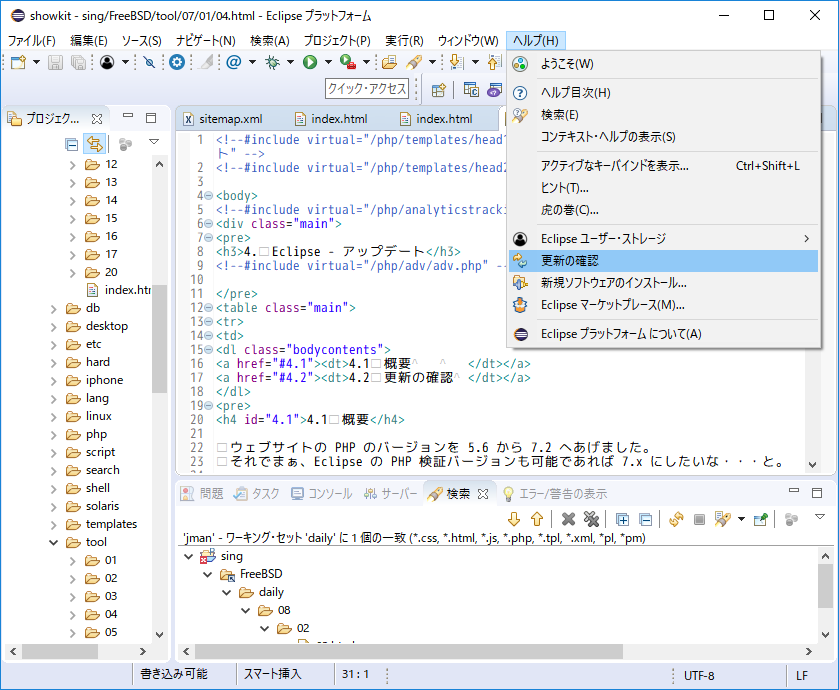
Task: Open Eclipse マーケットプレース(M) entry
Action: 663,305
